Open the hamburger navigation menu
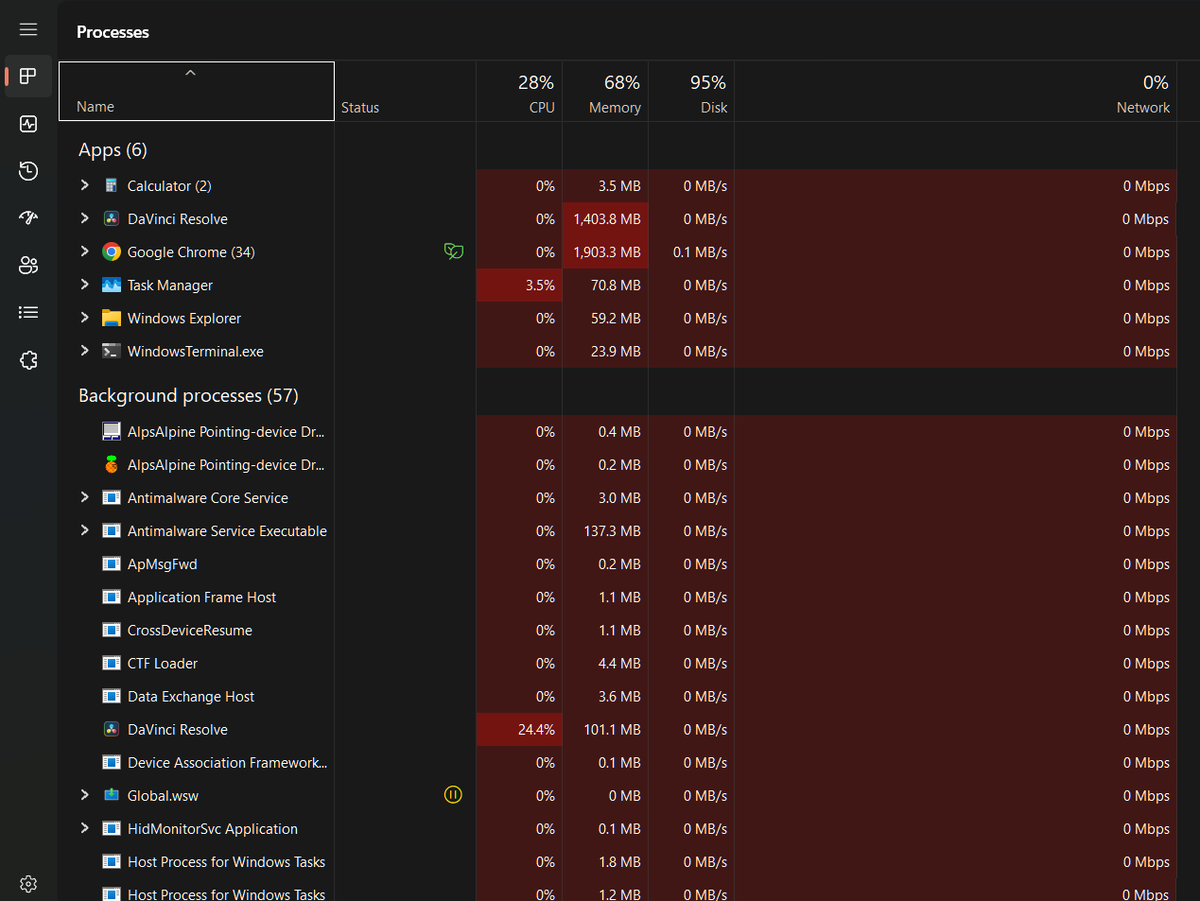Viewport: 1200px width, 901px height. click(x=28, y=30)
